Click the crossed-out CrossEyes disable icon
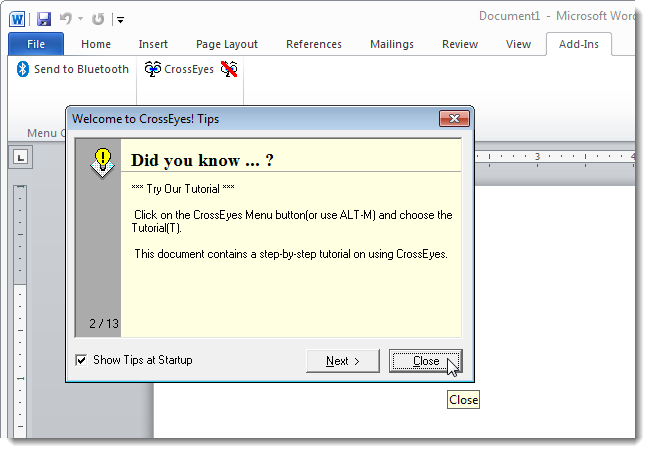The height and width of the screenshot is (453, 650). point(229,69)
